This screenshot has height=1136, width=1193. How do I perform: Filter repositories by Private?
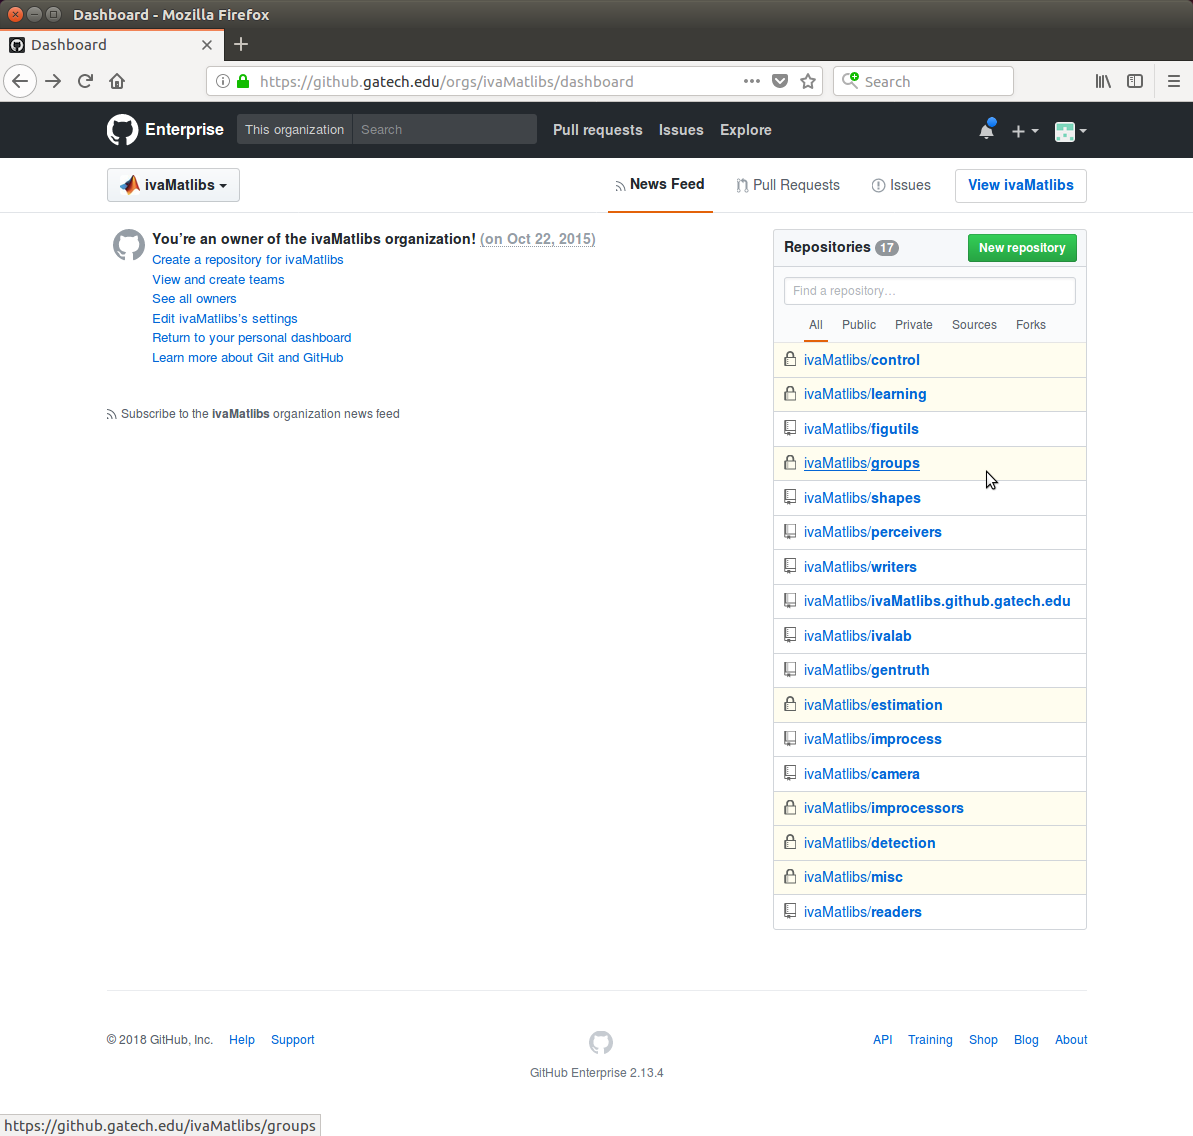[913, 325]
